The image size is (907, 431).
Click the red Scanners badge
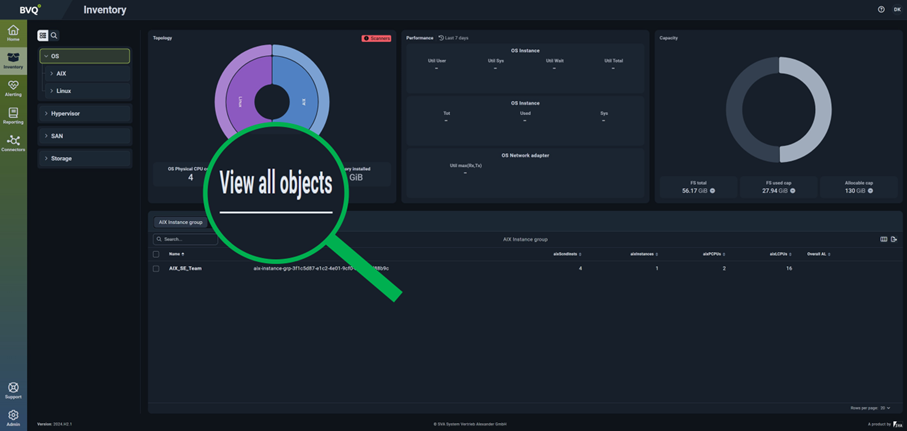click(376, 38)
